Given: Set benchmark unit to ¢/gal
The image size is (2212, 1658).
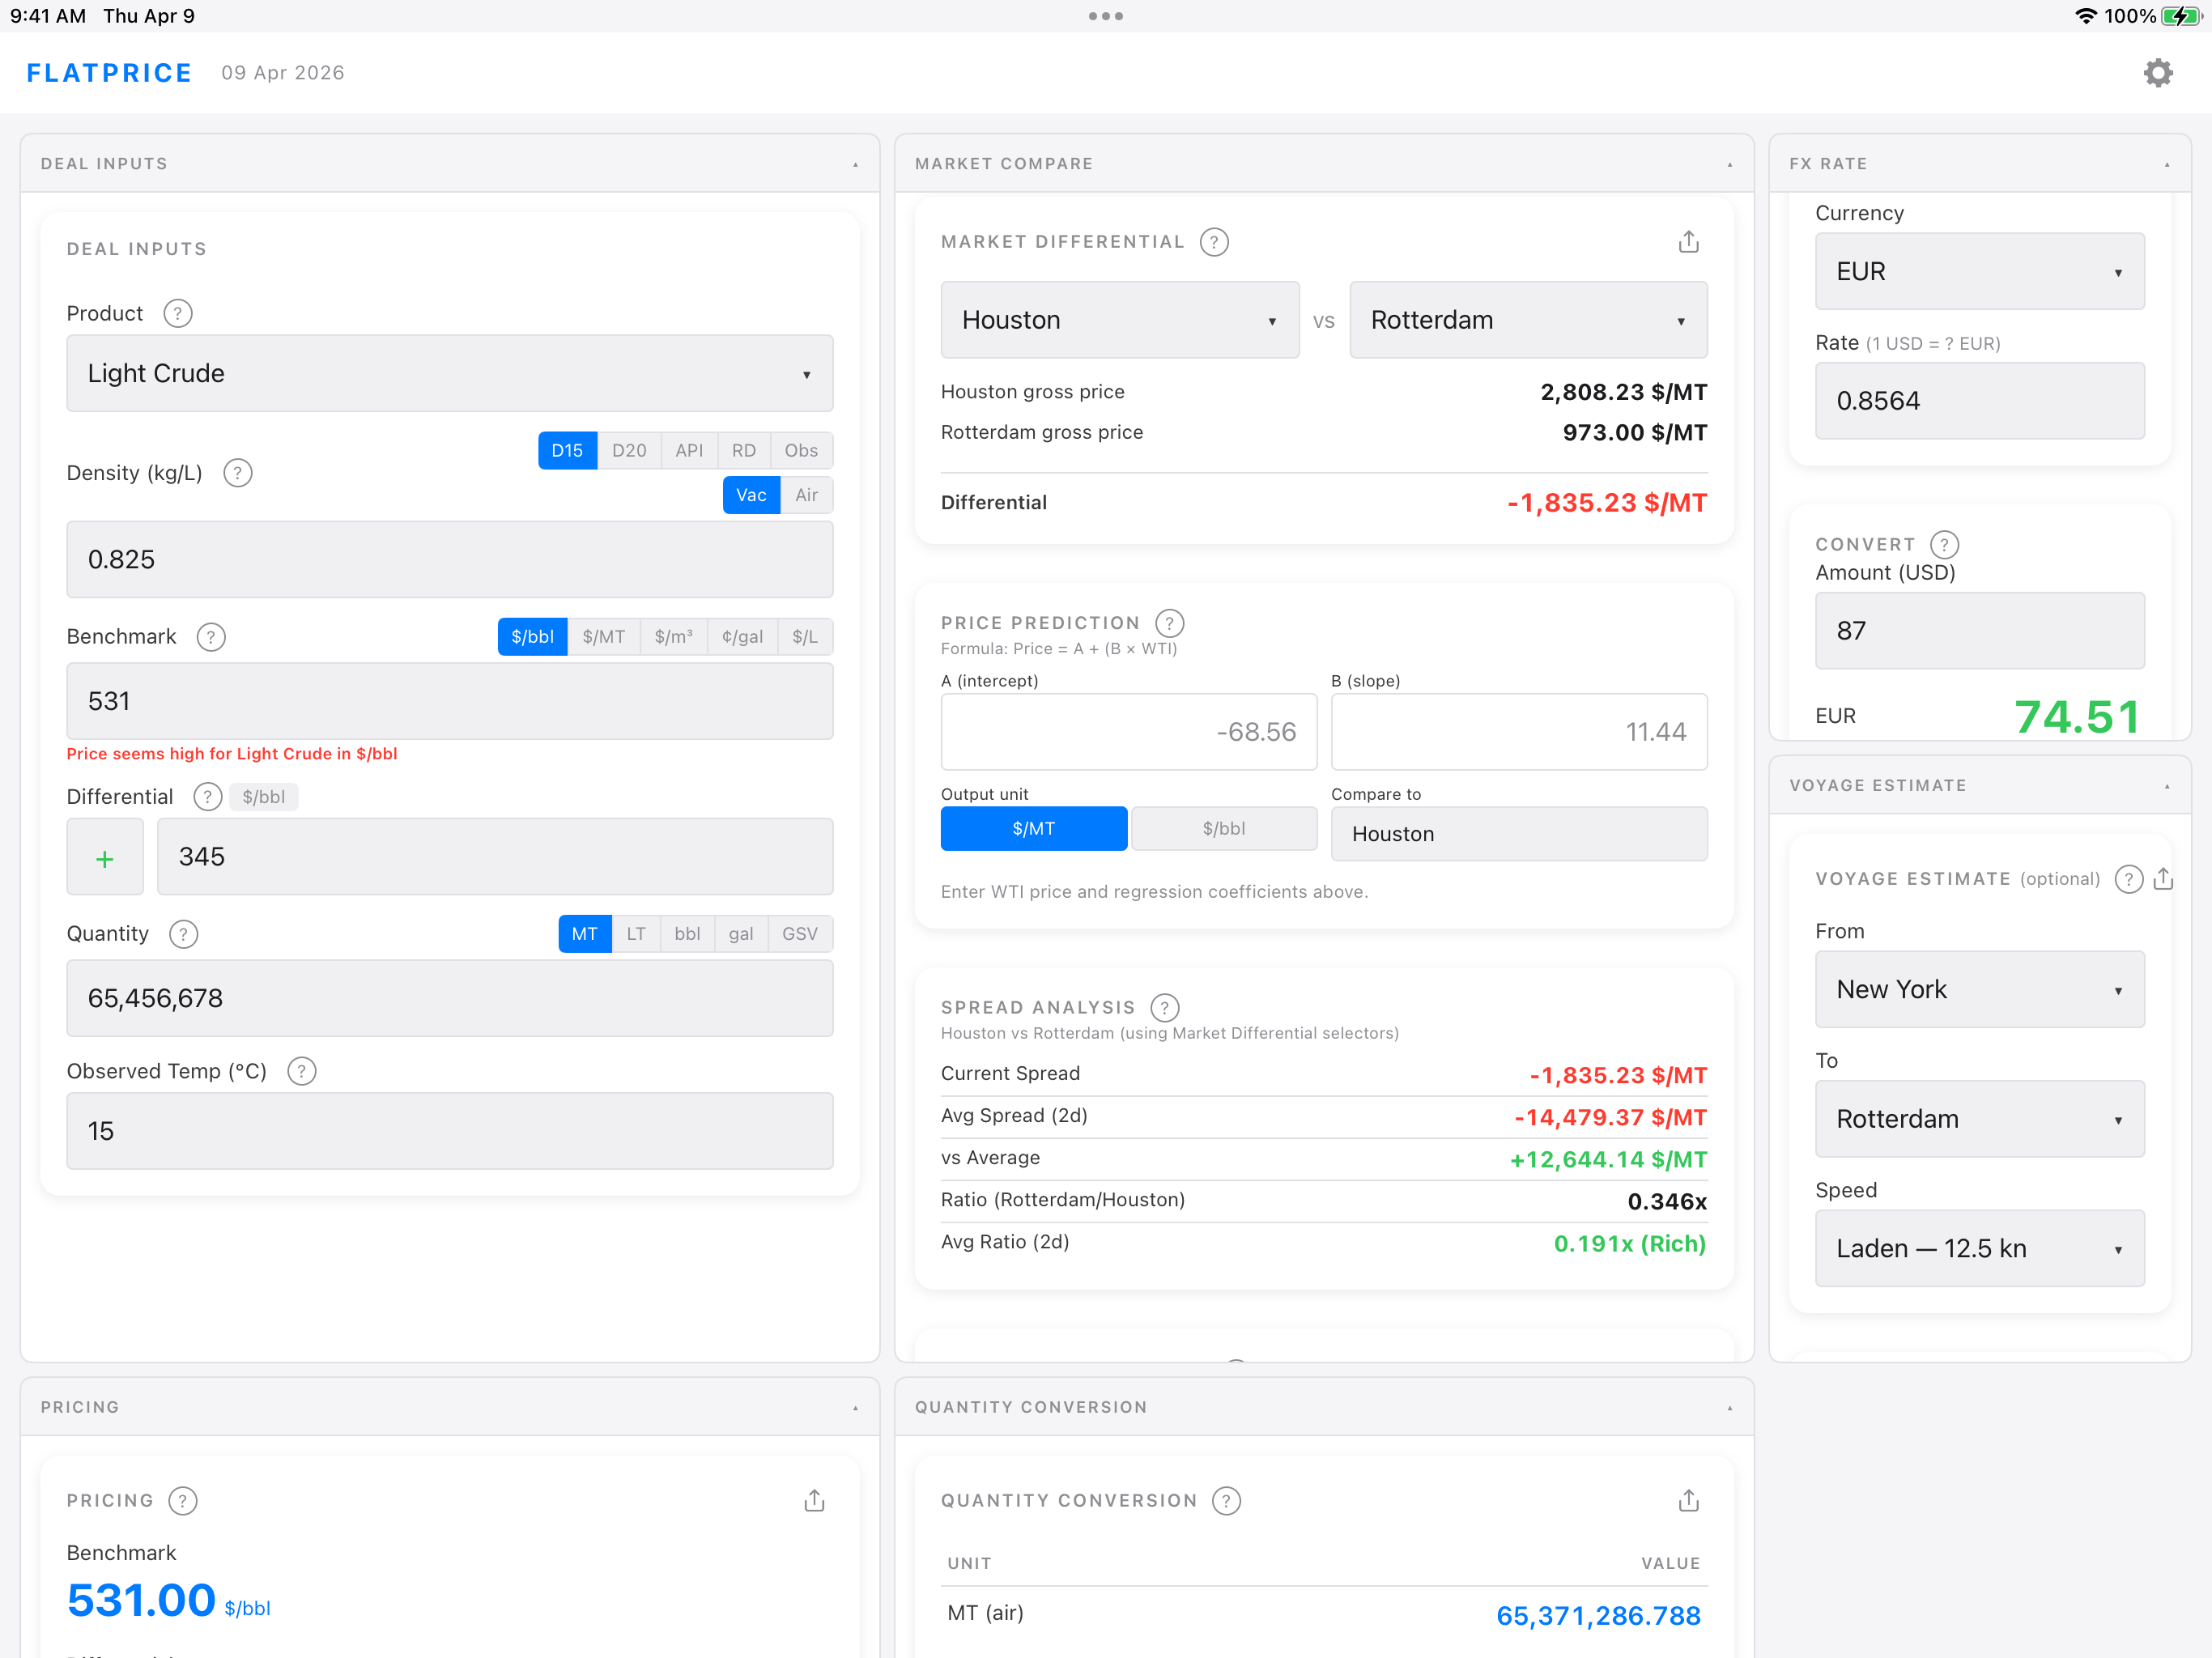Looking at the screenshot, I should click(742, 637).
